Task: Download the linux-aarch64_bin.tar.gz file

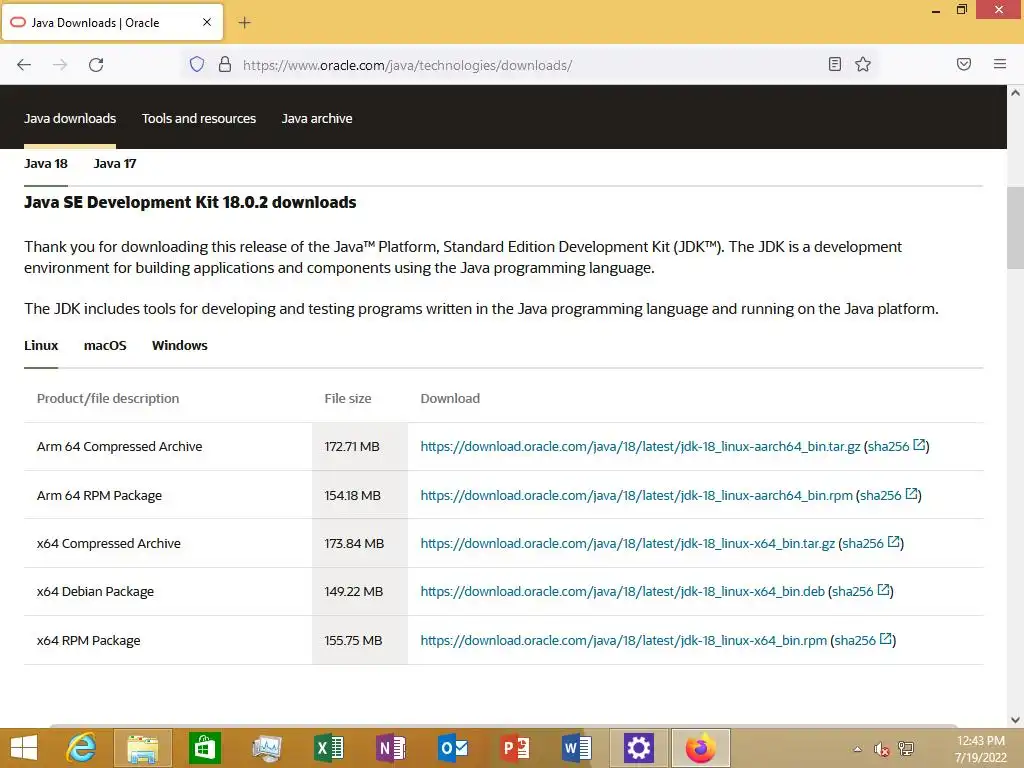Action: tap(640, 447)
